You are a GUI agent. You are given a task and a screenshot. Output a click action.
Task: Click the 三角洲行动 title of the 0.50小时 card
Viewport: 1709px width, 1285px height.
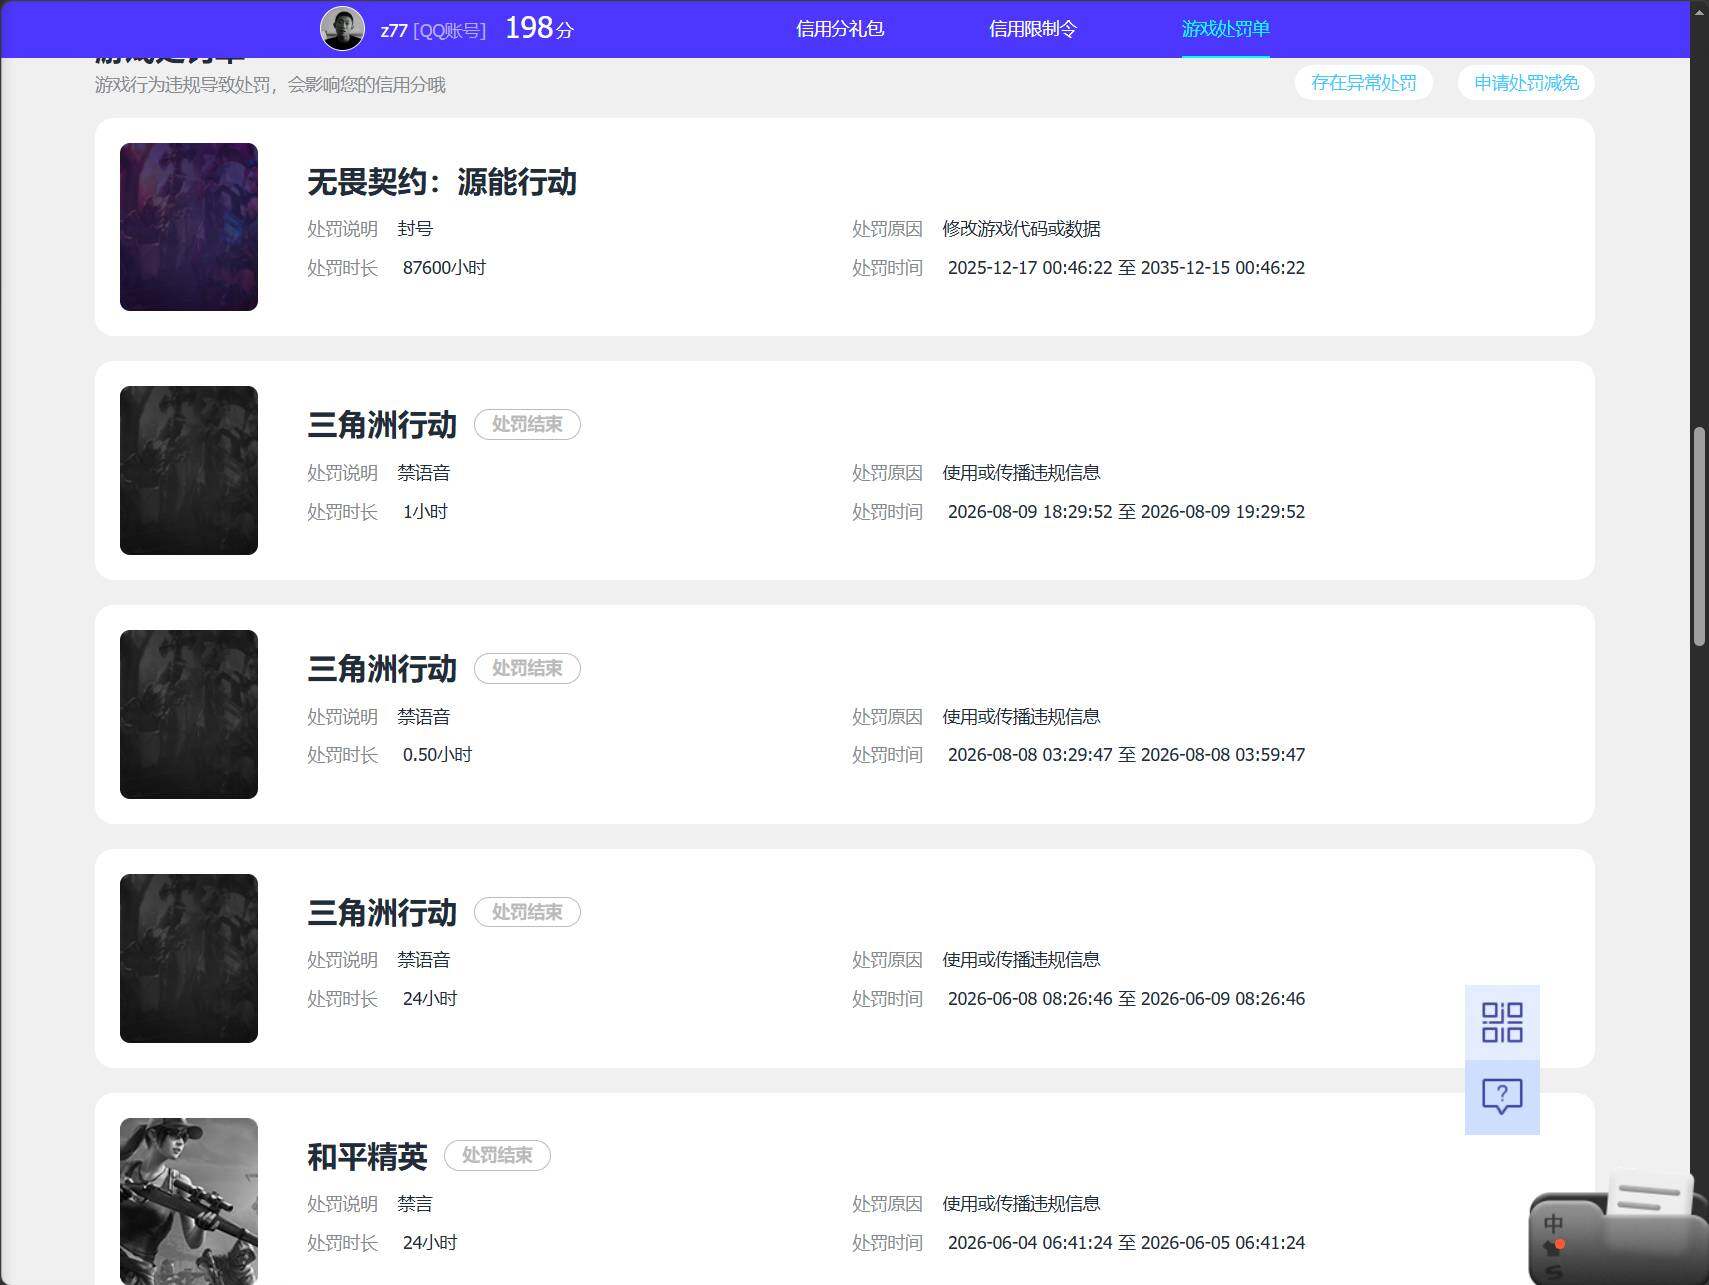coord(382,669)
